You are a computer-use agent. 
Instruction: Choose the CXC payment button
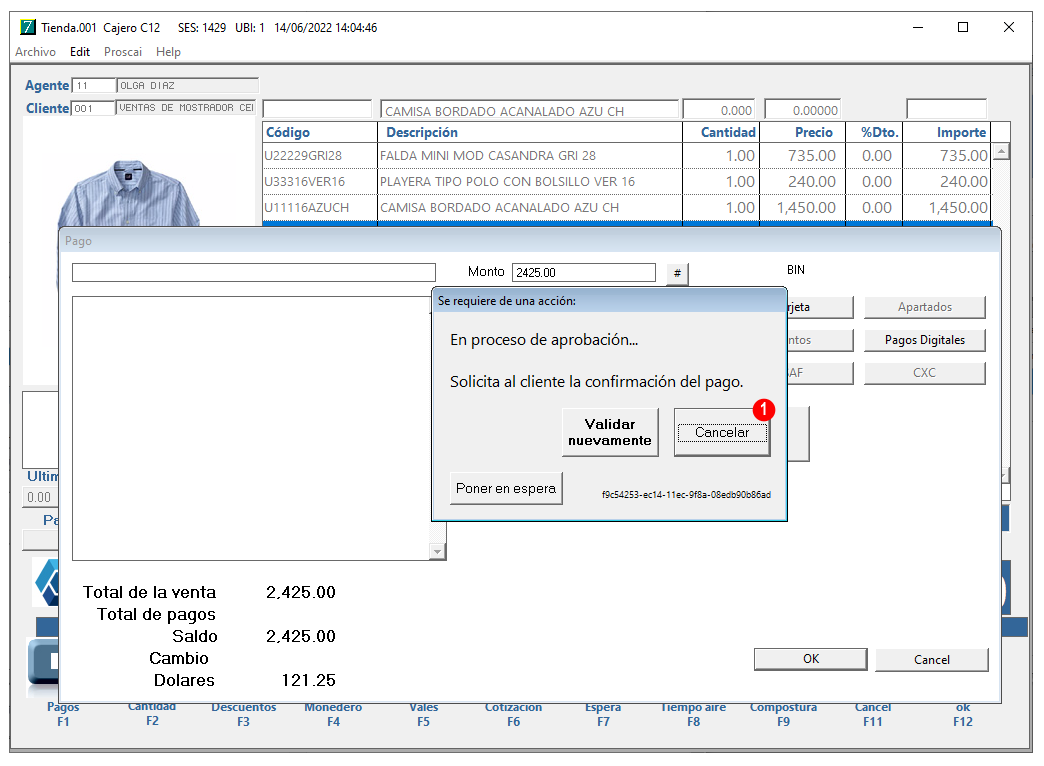[x=925, y=372]
